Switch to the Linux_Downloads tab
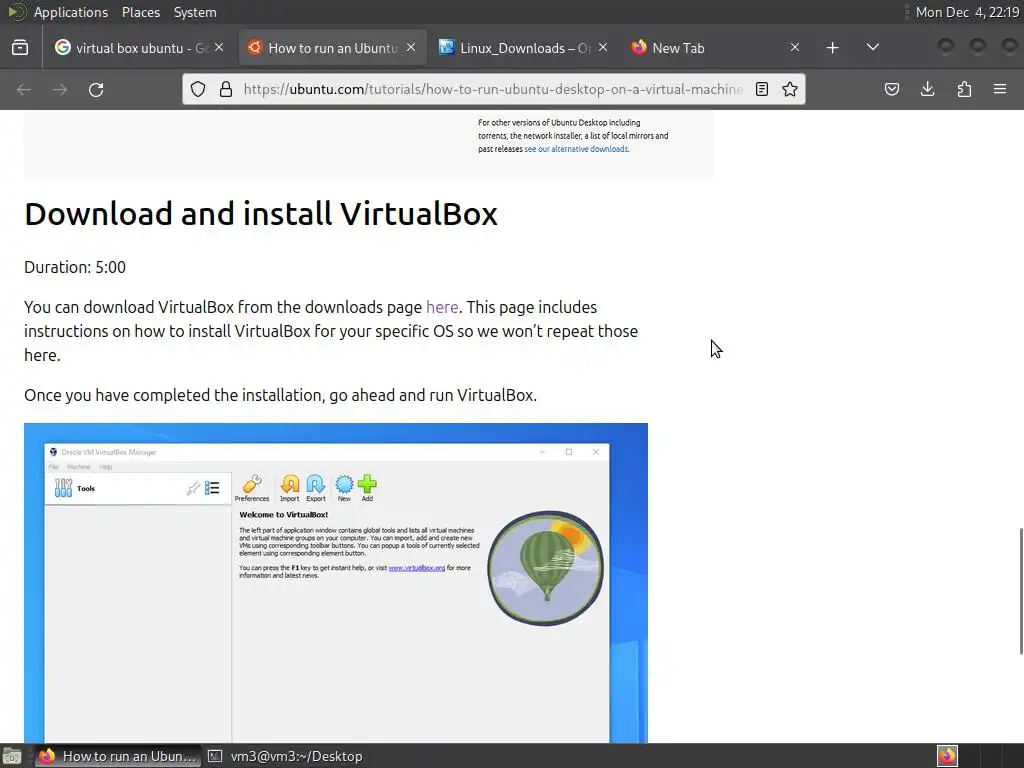 tap(523, 48)
